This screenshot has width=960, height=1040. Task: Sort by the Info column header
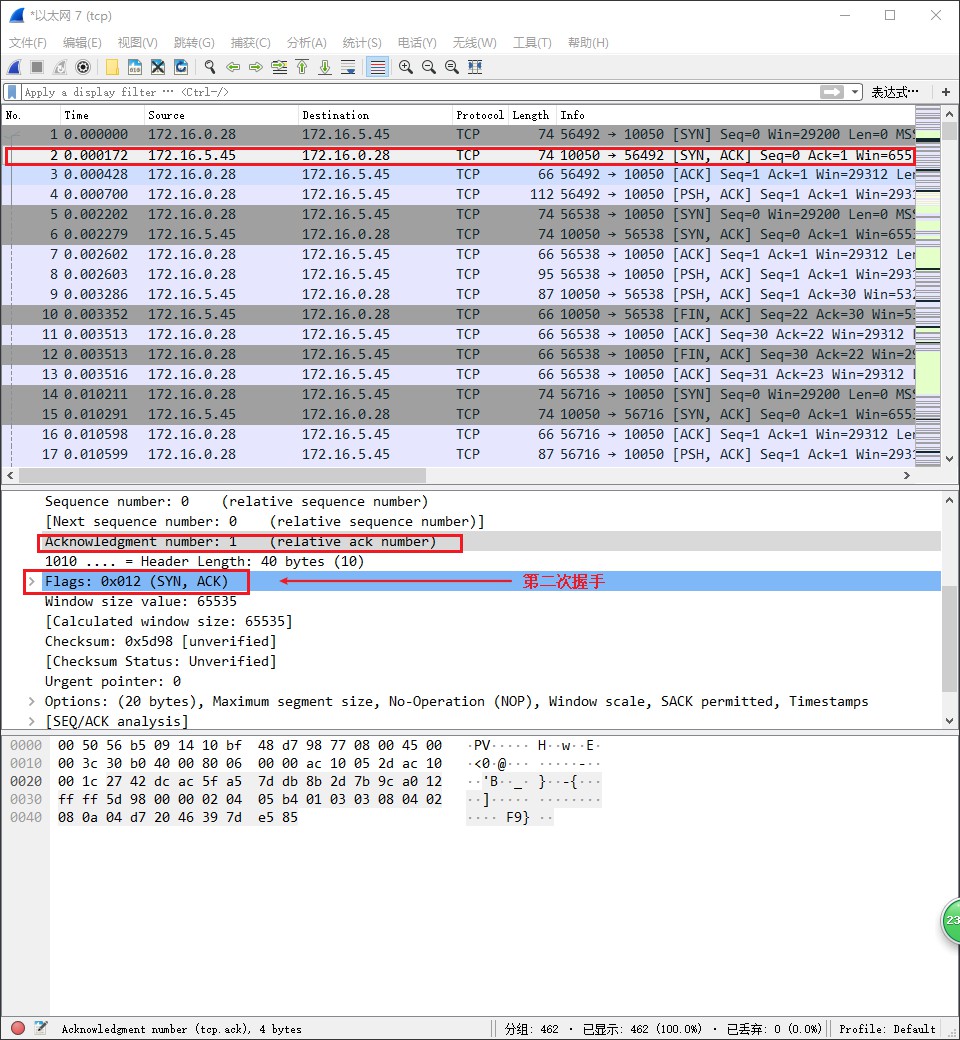coord(735,115)
